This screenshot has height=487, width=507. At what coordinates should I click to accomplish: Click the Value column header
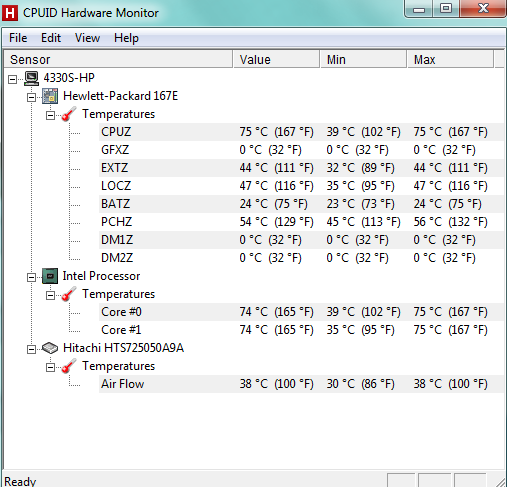276,60
